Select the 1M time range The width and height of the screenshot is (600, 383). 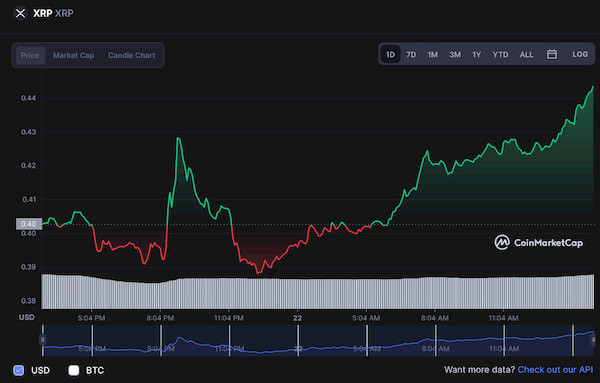[432, 54]
